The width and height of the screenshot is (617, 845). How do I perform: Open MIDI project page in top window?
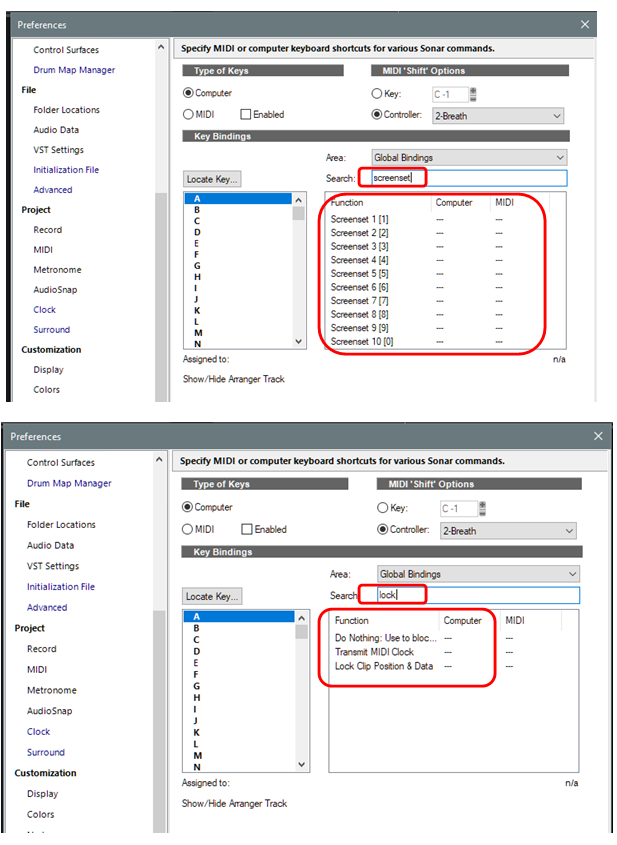click(x=43, y=250)
